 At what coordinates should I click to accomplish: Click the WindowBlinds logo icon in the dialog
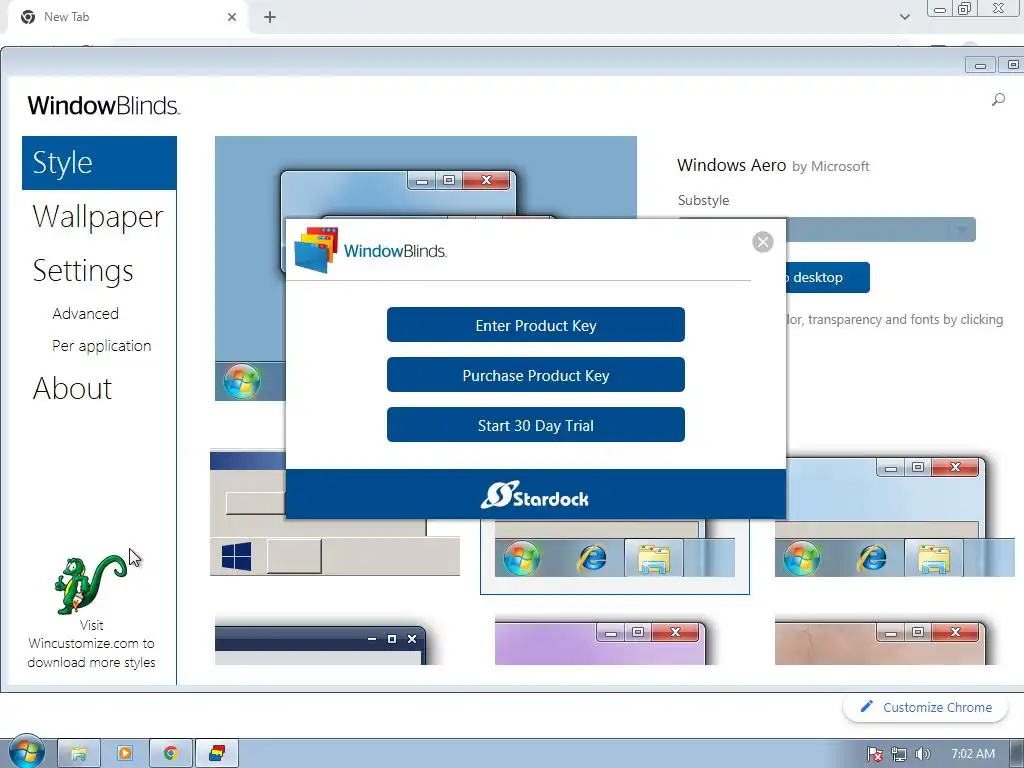[316, 249]
